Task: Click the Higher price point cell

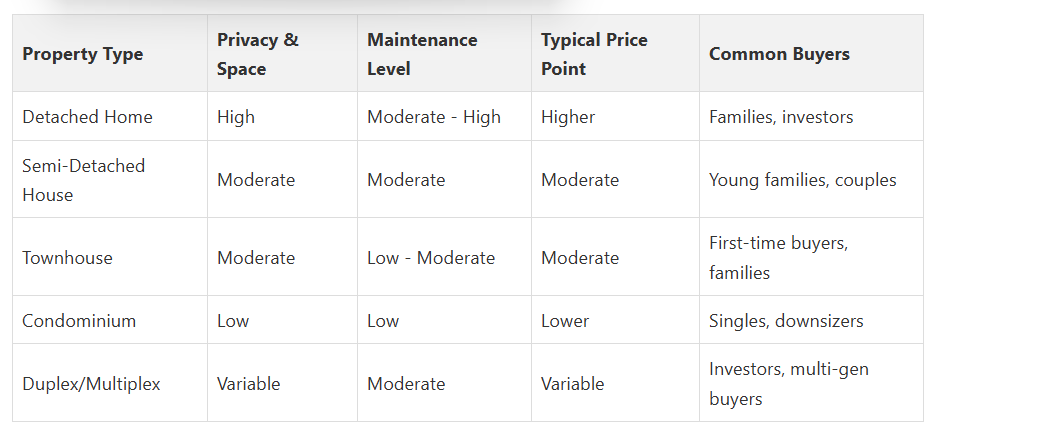Action: point(567,117)
